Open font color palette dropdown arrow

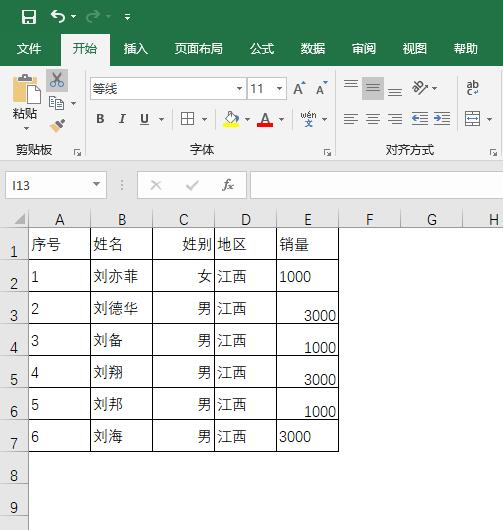281,119
